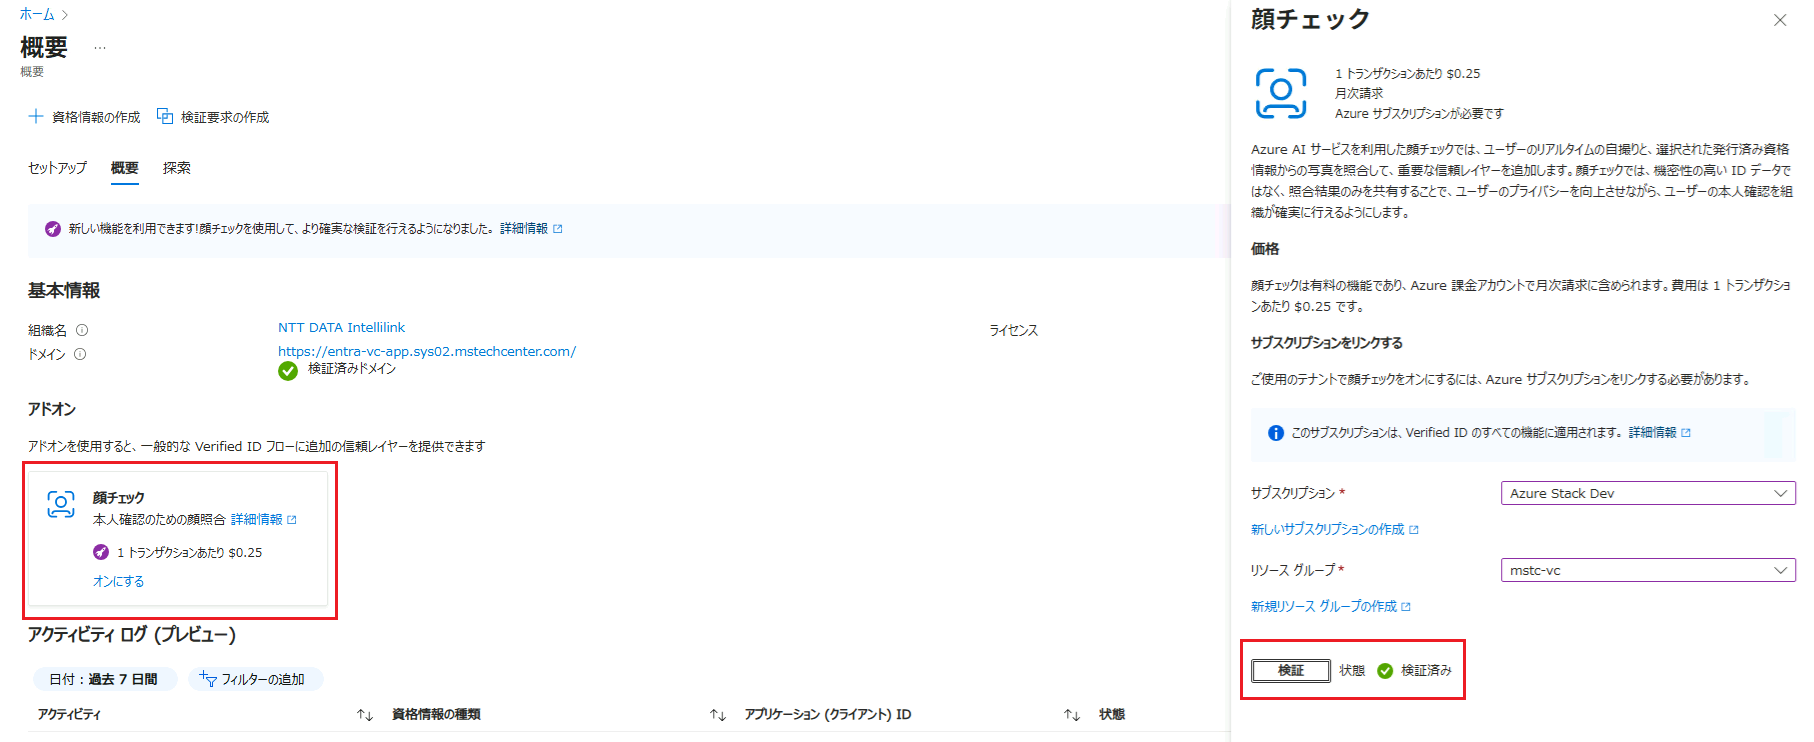Sort by 資格情報の種類 column arrows
This screenshot has width=1814, height=742.
pos(717,715)
